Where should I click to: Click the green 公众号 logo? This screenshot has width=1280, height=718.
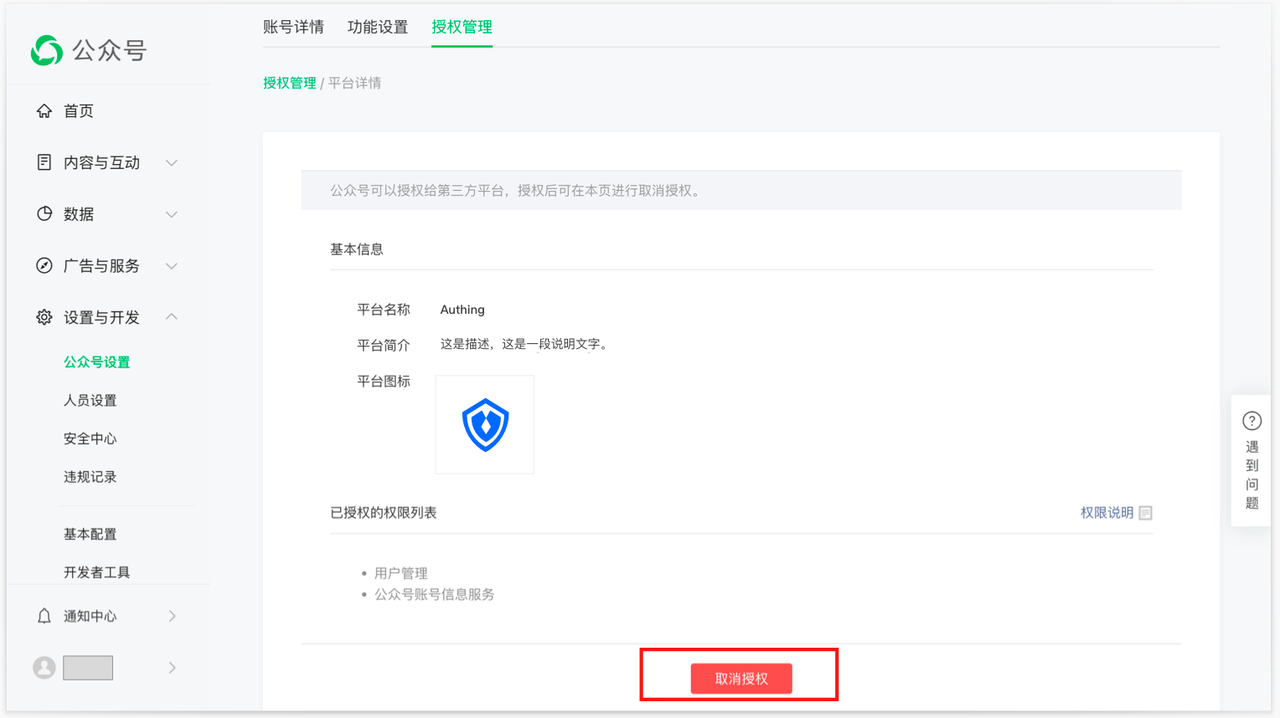tap(46, 50)
